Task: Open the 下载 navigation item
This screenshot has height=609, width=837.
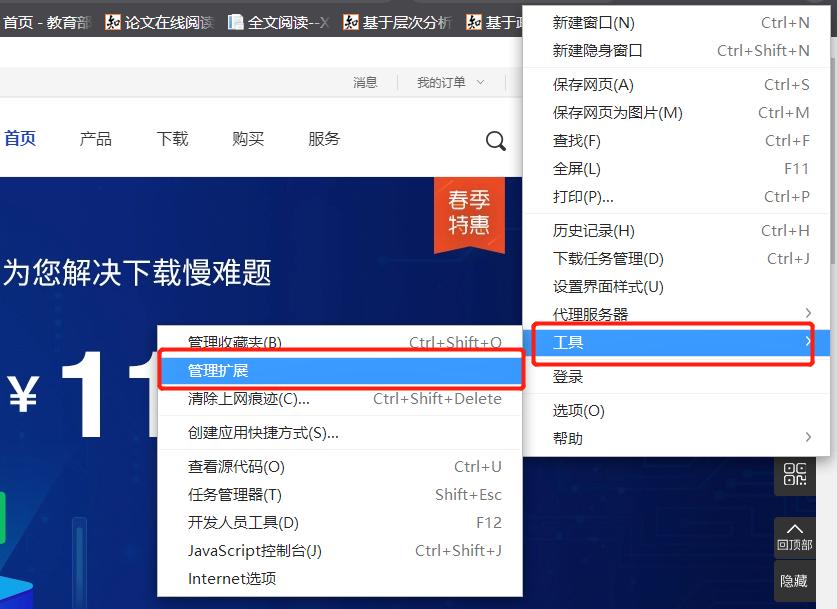Action: click(x=171, y=139)
